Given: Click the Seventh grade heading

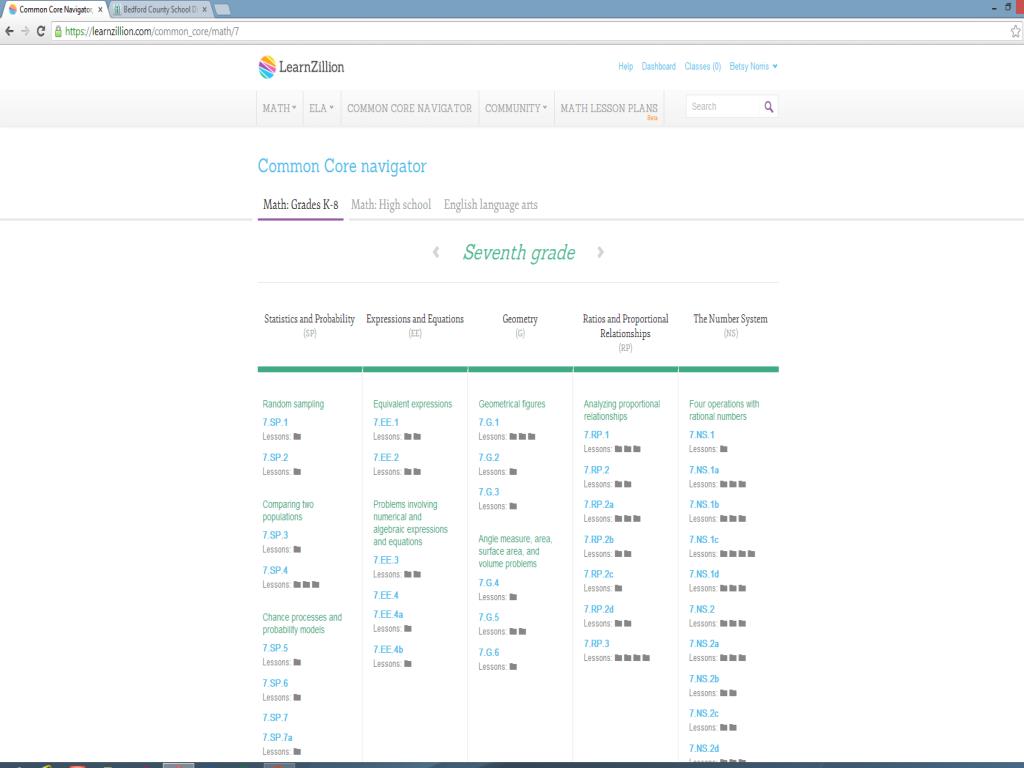Looking at the screenshot, I should [x=519, y=252].
